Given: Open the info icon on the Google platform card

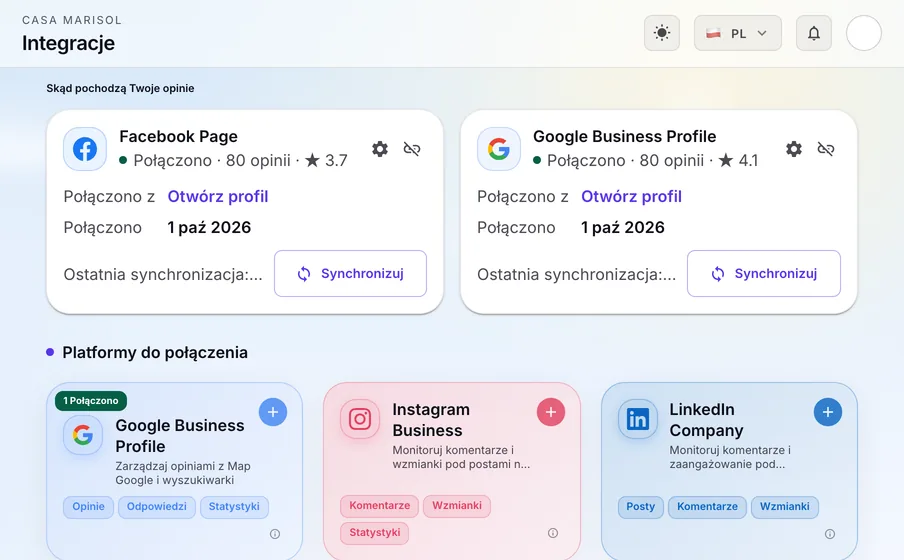Looking at the screenshot, I should 275,534.
